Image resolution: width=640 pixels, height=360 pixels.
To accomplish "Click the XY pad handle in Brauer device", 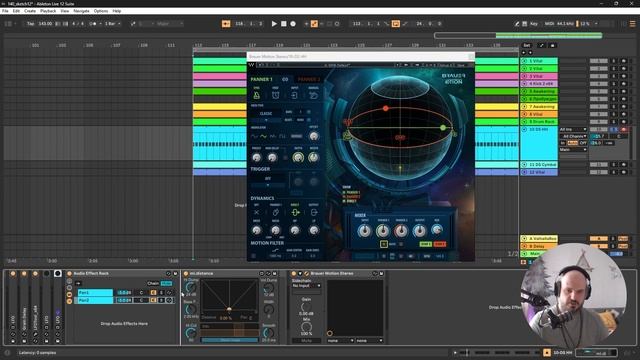I will (329, 333).
